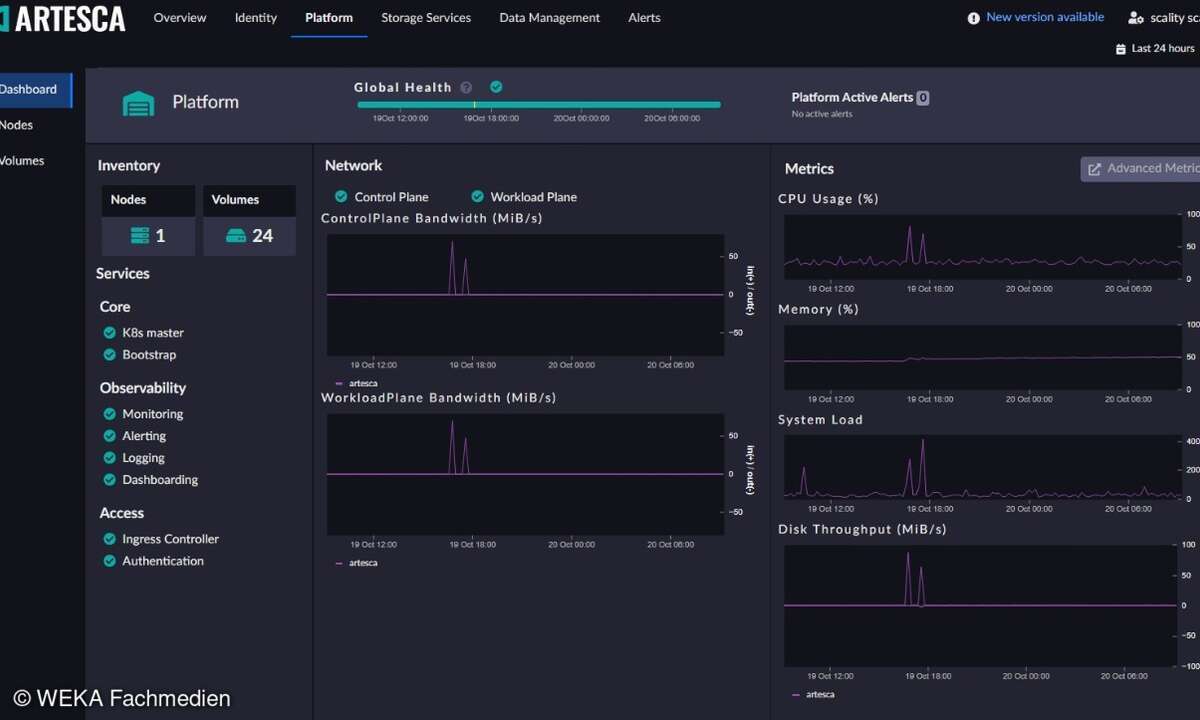Go to the Data Management tab
This screenshot has height=720, width=1200.
(x=550, y=18)
